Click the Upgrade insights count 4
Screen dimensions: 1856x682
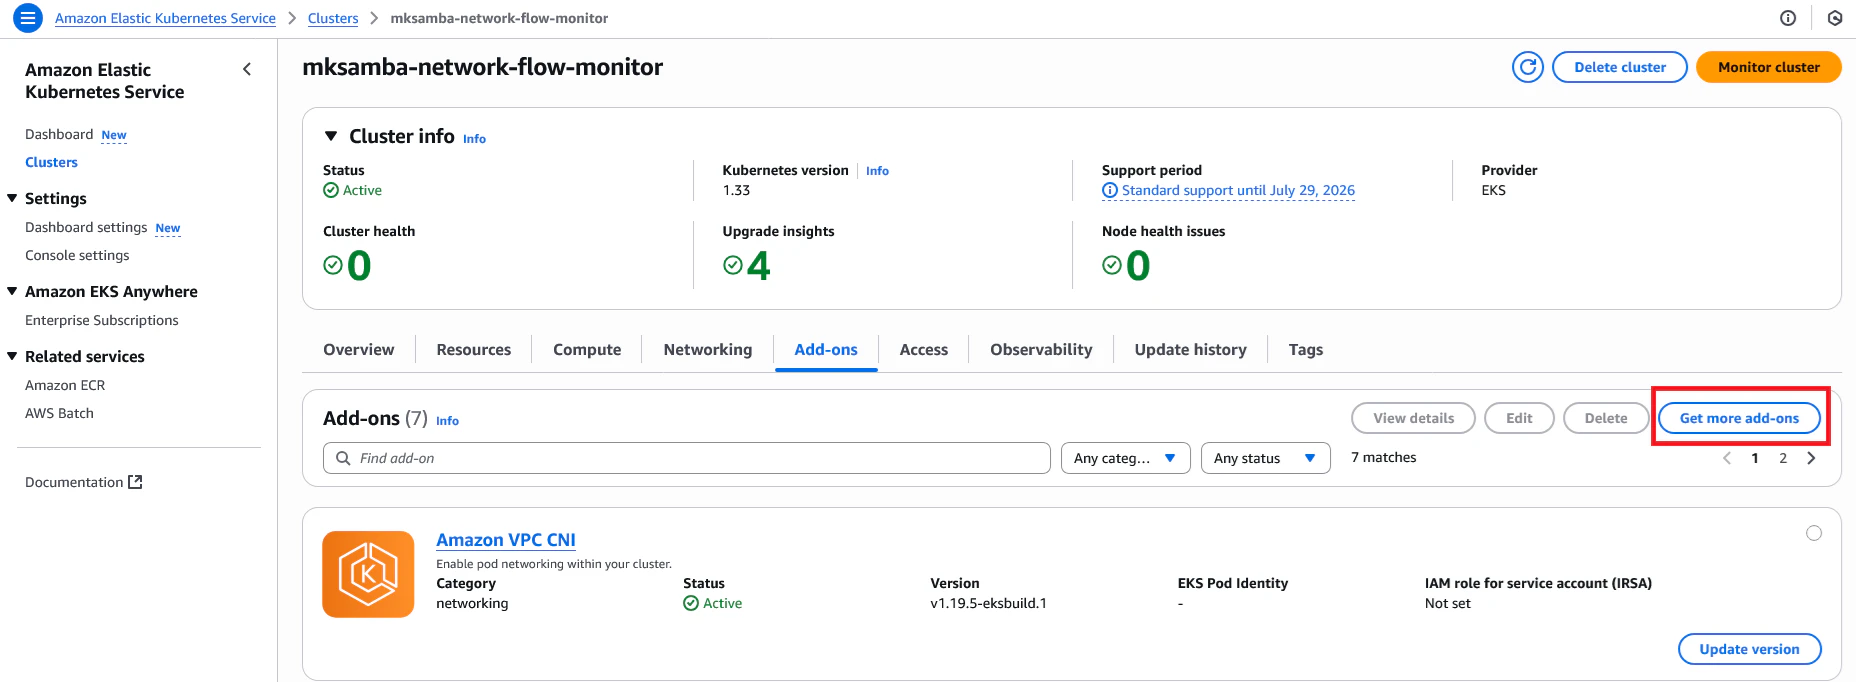pos(759,266)
